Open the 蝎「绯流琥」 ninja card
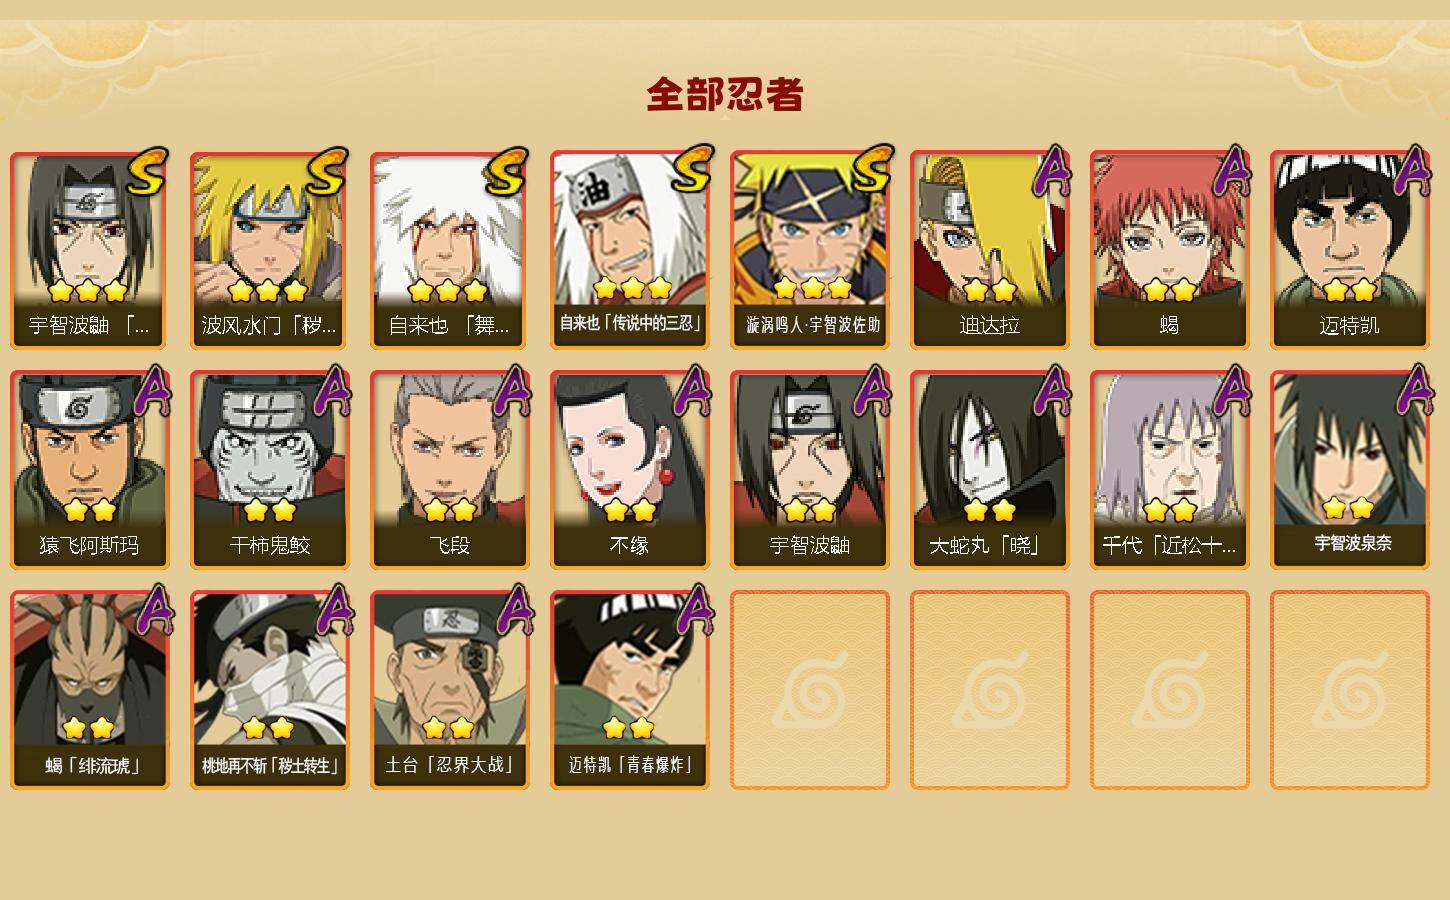1450x900 pixels. pos(89,690)
